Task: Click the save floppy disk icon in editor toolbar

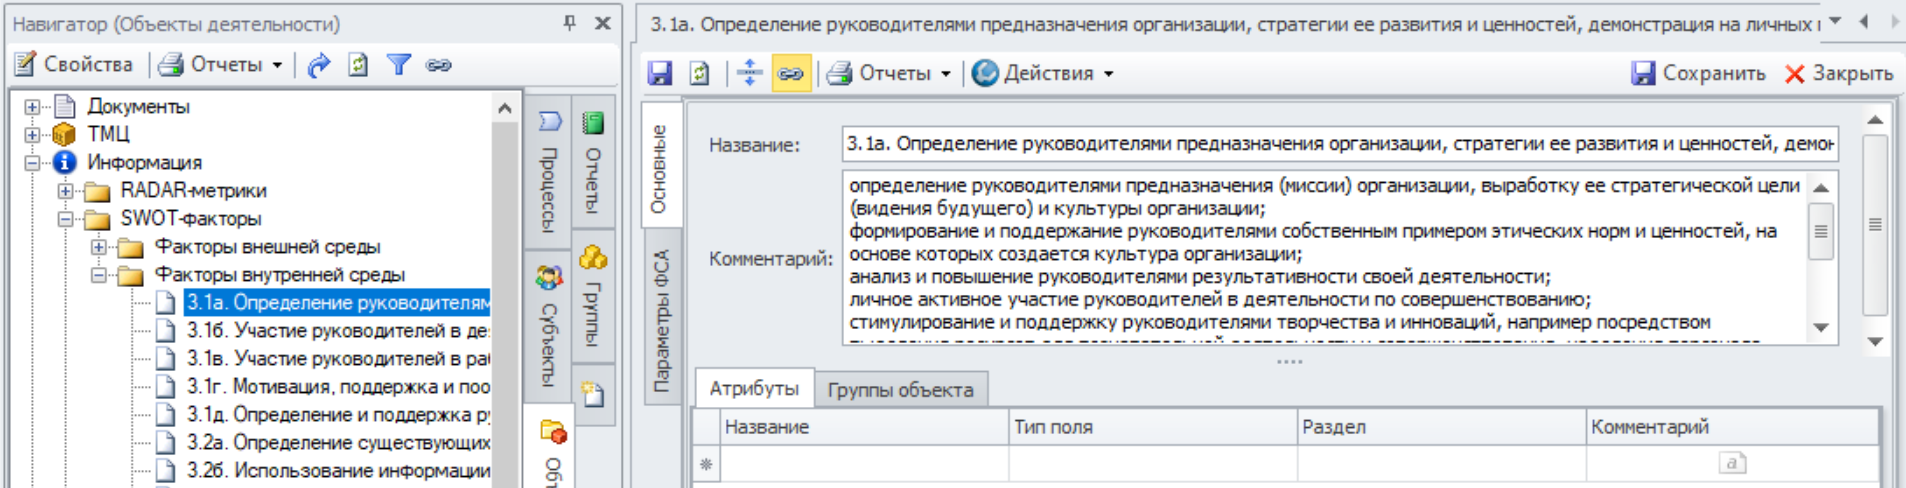Action: pyautogui.click(x=660, y=73)
